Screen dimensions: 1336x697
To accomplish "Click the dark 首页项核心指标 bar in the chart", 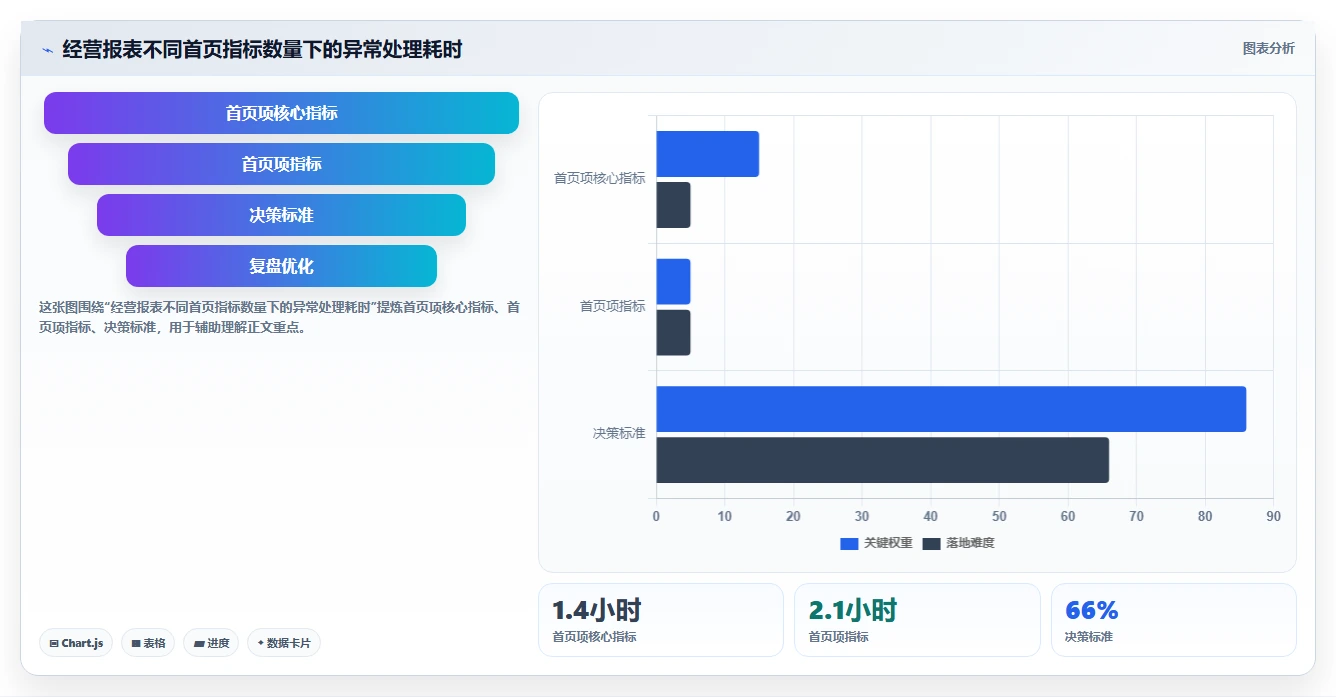I will tap(673, 205).
